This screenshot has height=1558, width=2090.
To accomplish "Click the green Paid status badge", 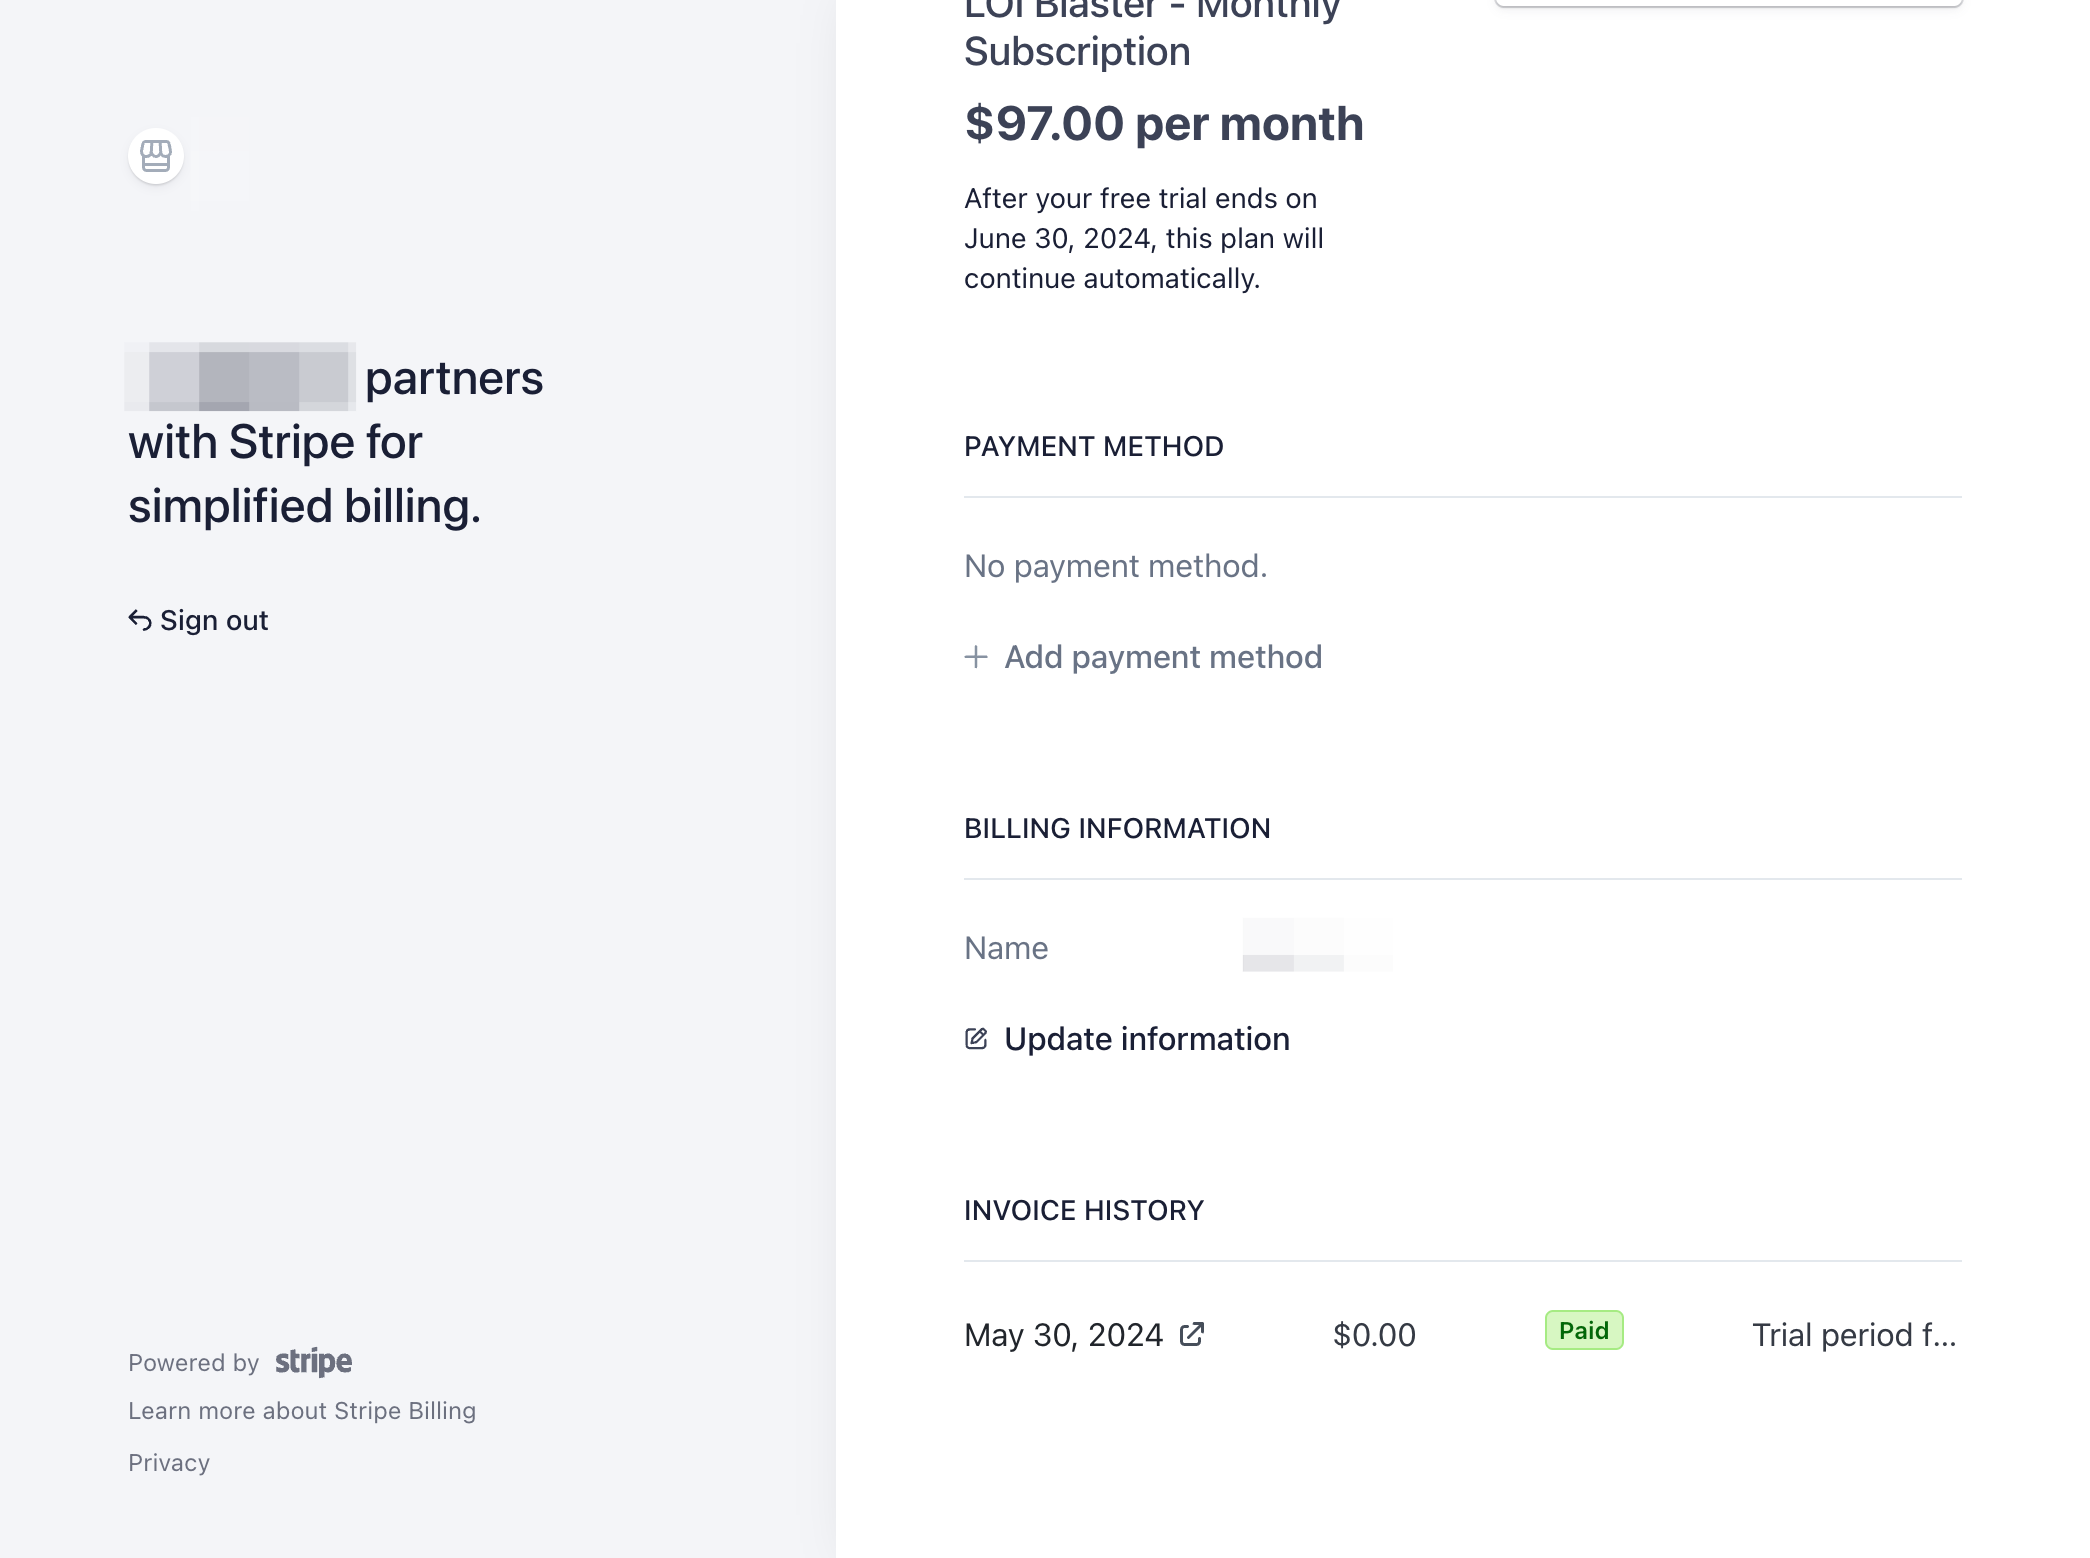I will tap(1584, 1330).
